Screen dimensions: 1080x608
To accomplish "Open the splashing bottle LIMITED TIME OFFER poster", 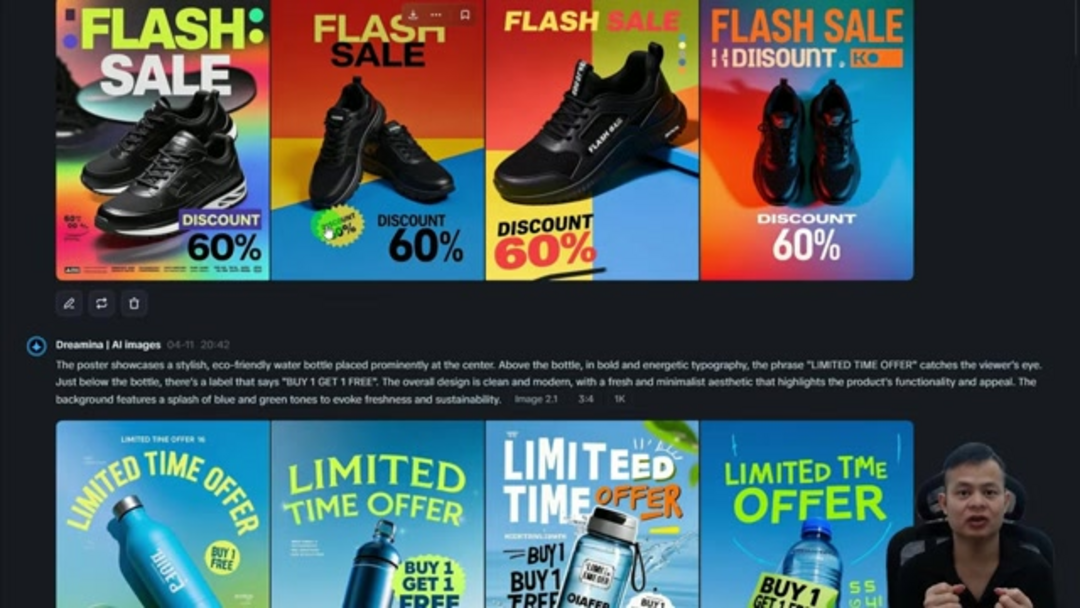I will coord(592,514).
